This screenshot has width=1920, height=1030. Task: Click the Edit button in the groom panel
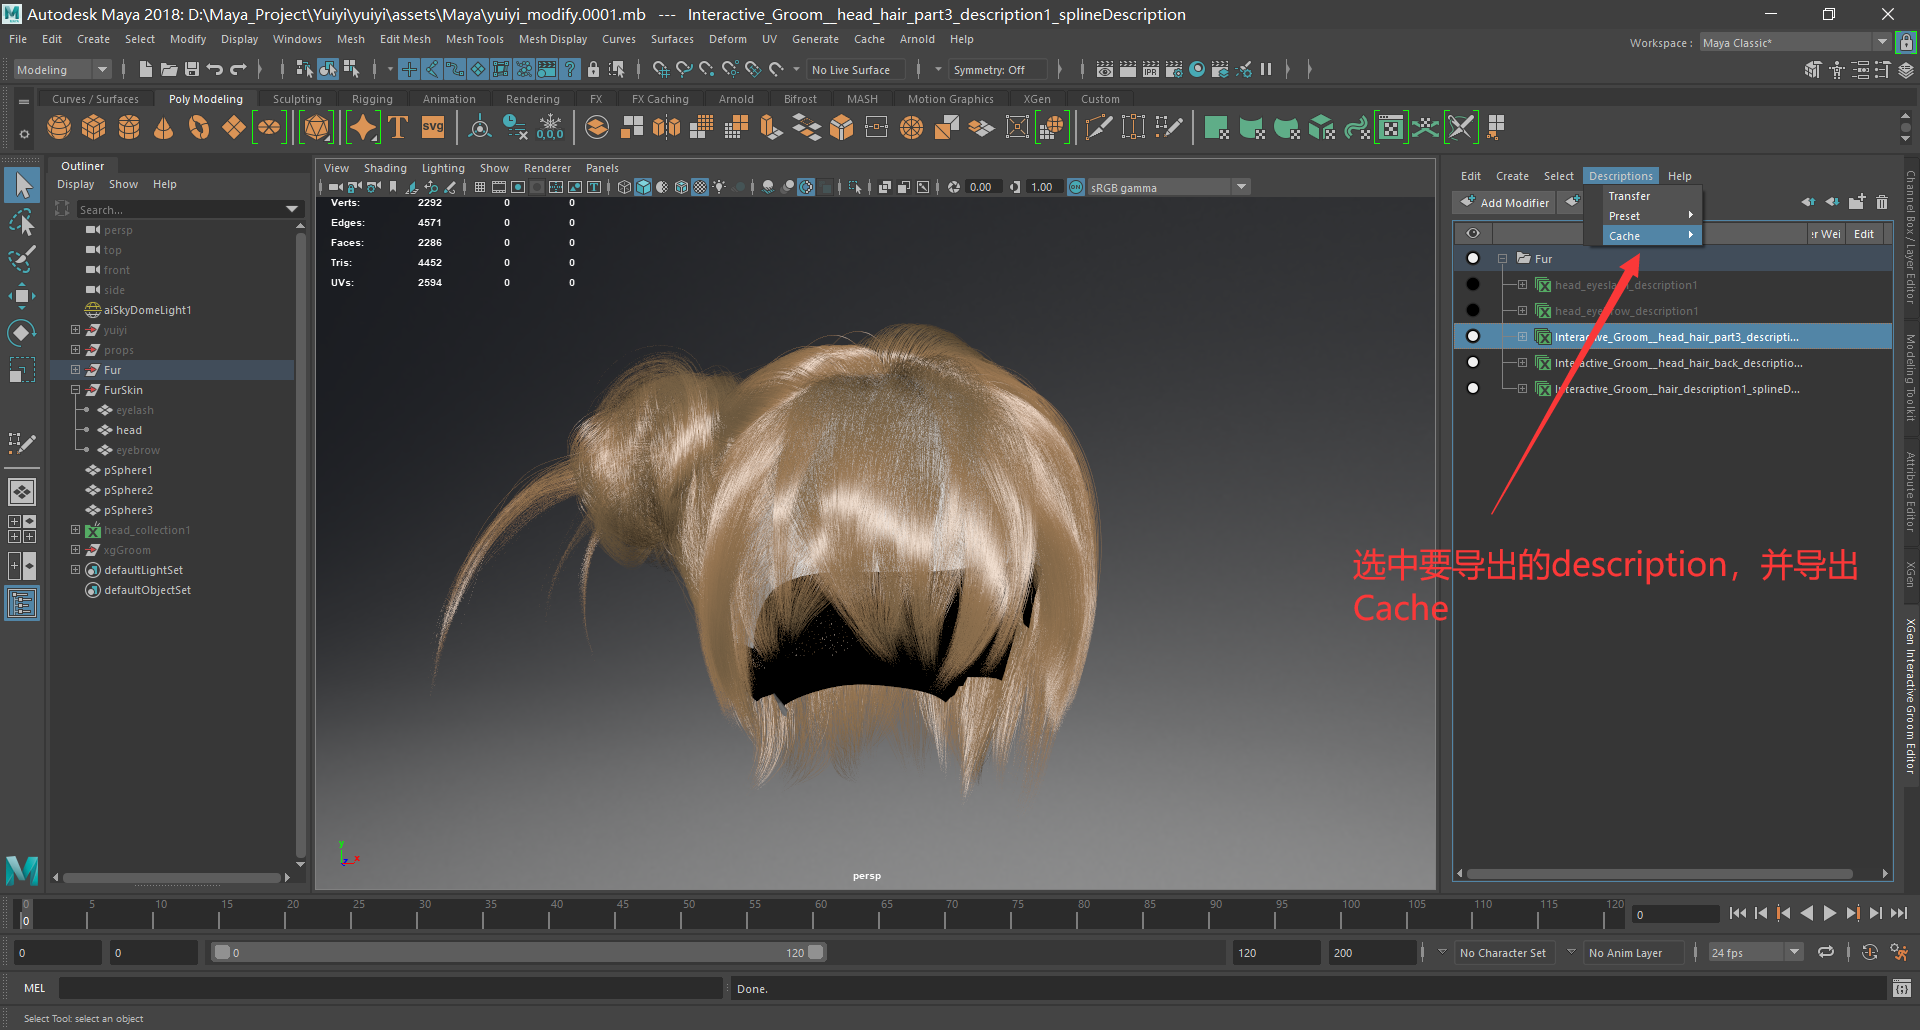pos(1863,233)
